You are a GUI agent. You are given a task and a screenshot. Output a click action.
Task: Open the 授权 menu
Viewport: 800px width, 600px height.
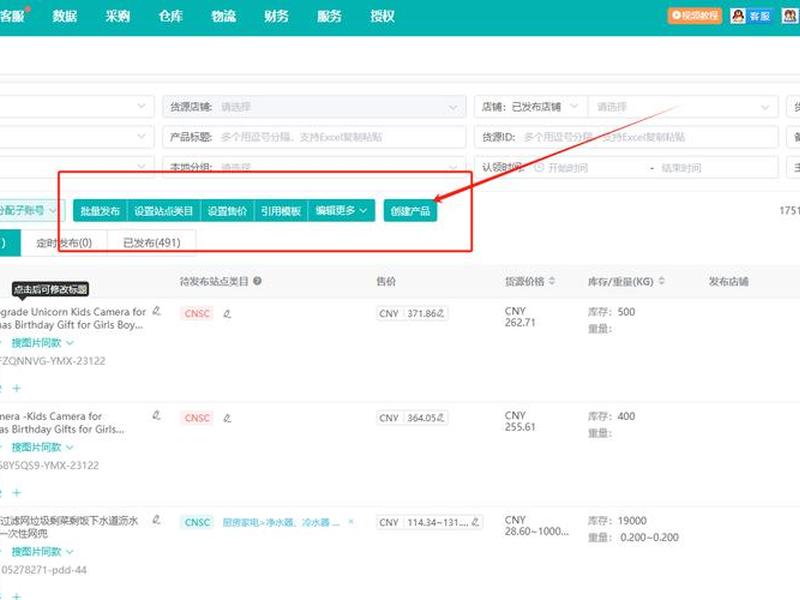point(383,16)
